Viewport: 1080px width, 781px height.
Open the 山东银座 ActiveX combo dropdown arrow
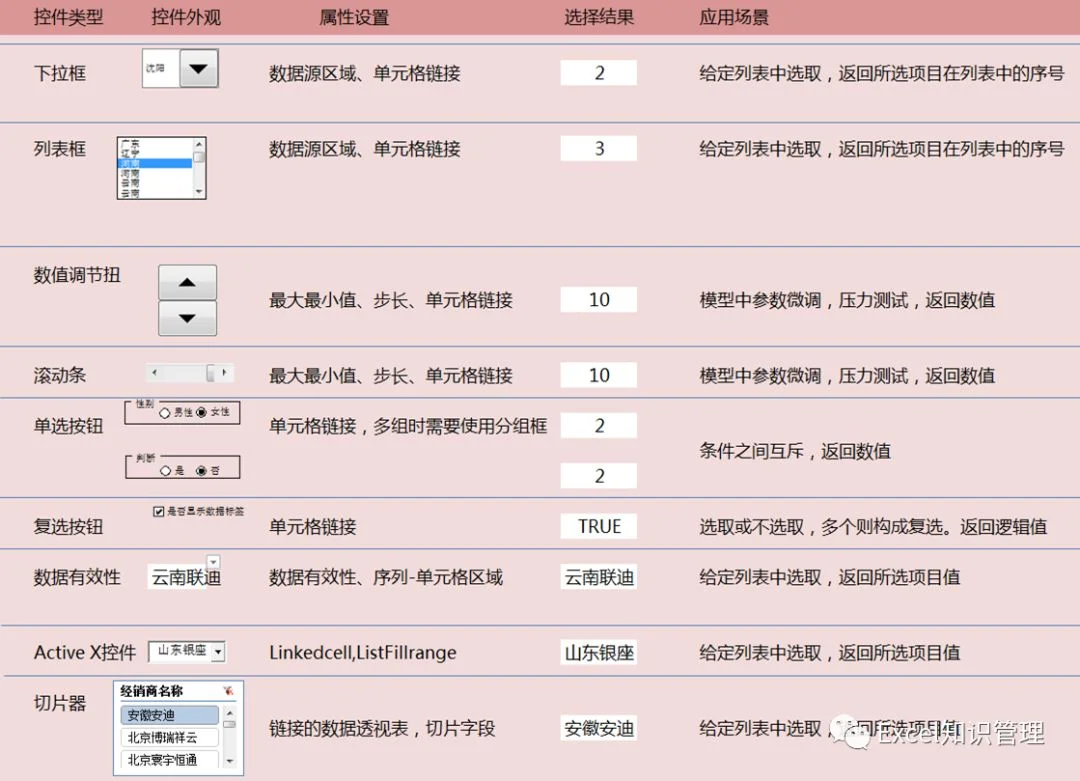(x=218, y=652)
